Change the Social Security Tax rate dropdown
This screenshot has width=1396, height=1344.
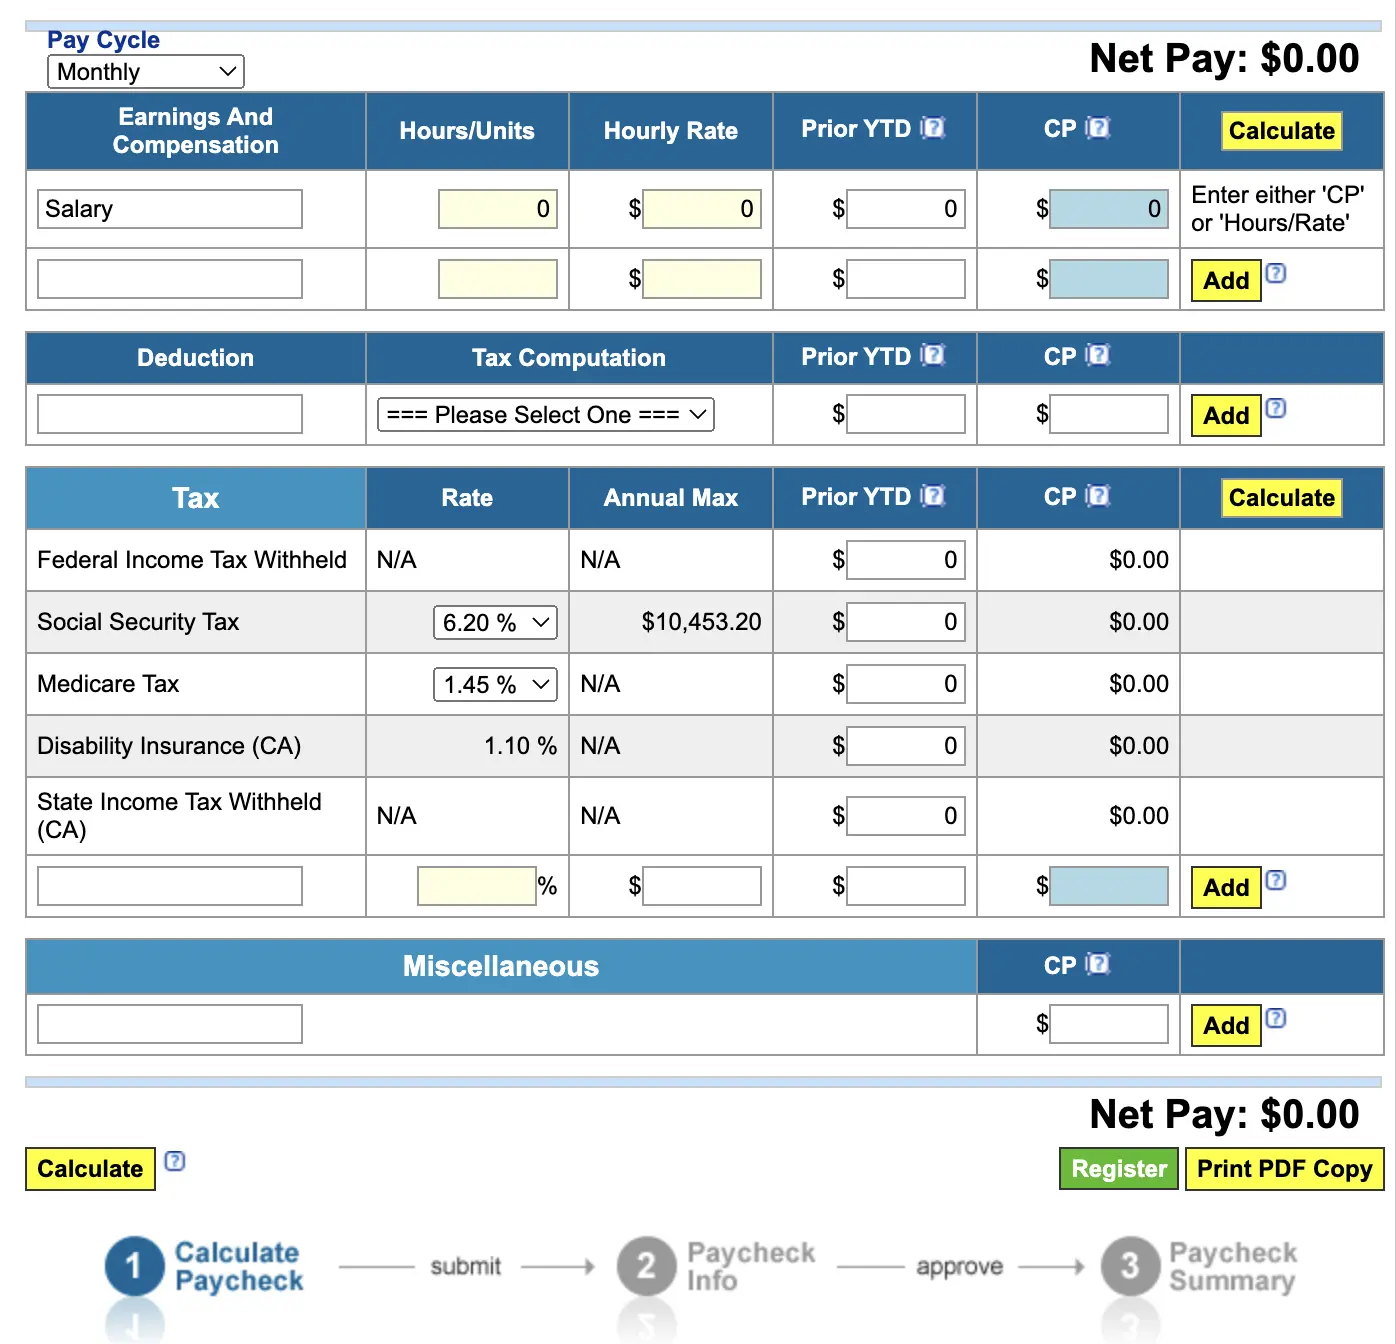(x=494, y=622)
